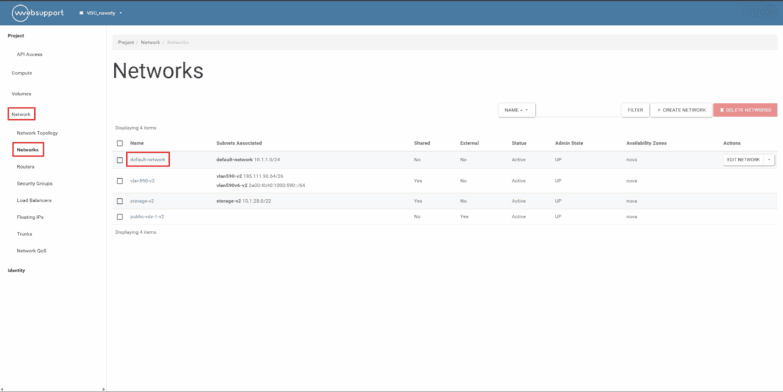Click the Name column header
Viewport: 783px width, 392px height.
[x=137, y=143]
